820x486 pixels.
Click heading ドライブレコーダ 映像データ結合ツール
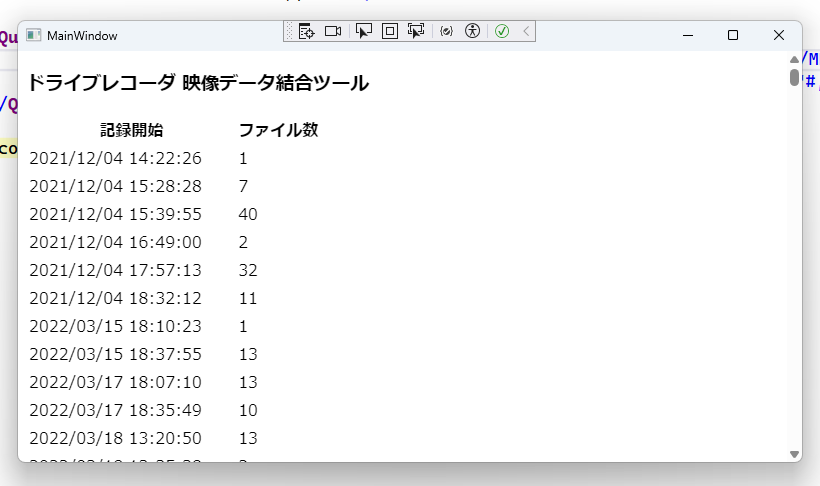(x=198, y=83)
